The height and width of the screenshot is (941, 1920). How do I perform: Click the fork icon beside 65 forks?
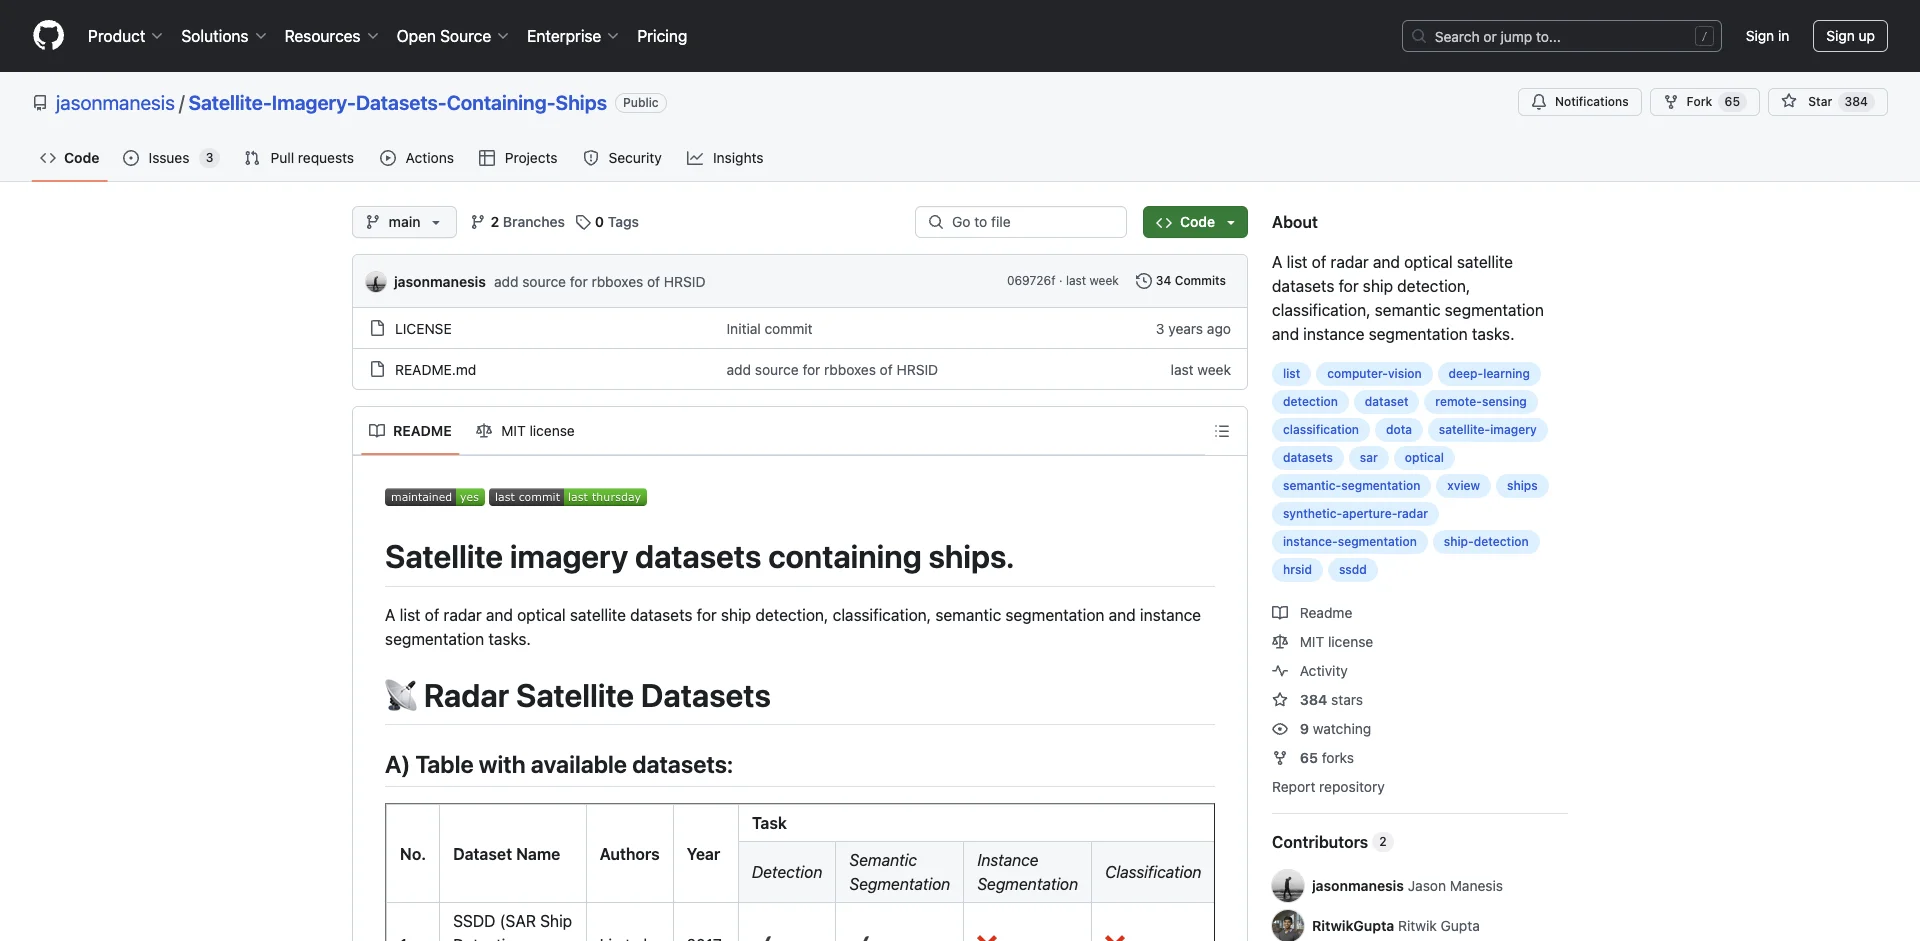[x=1280, y=758]
